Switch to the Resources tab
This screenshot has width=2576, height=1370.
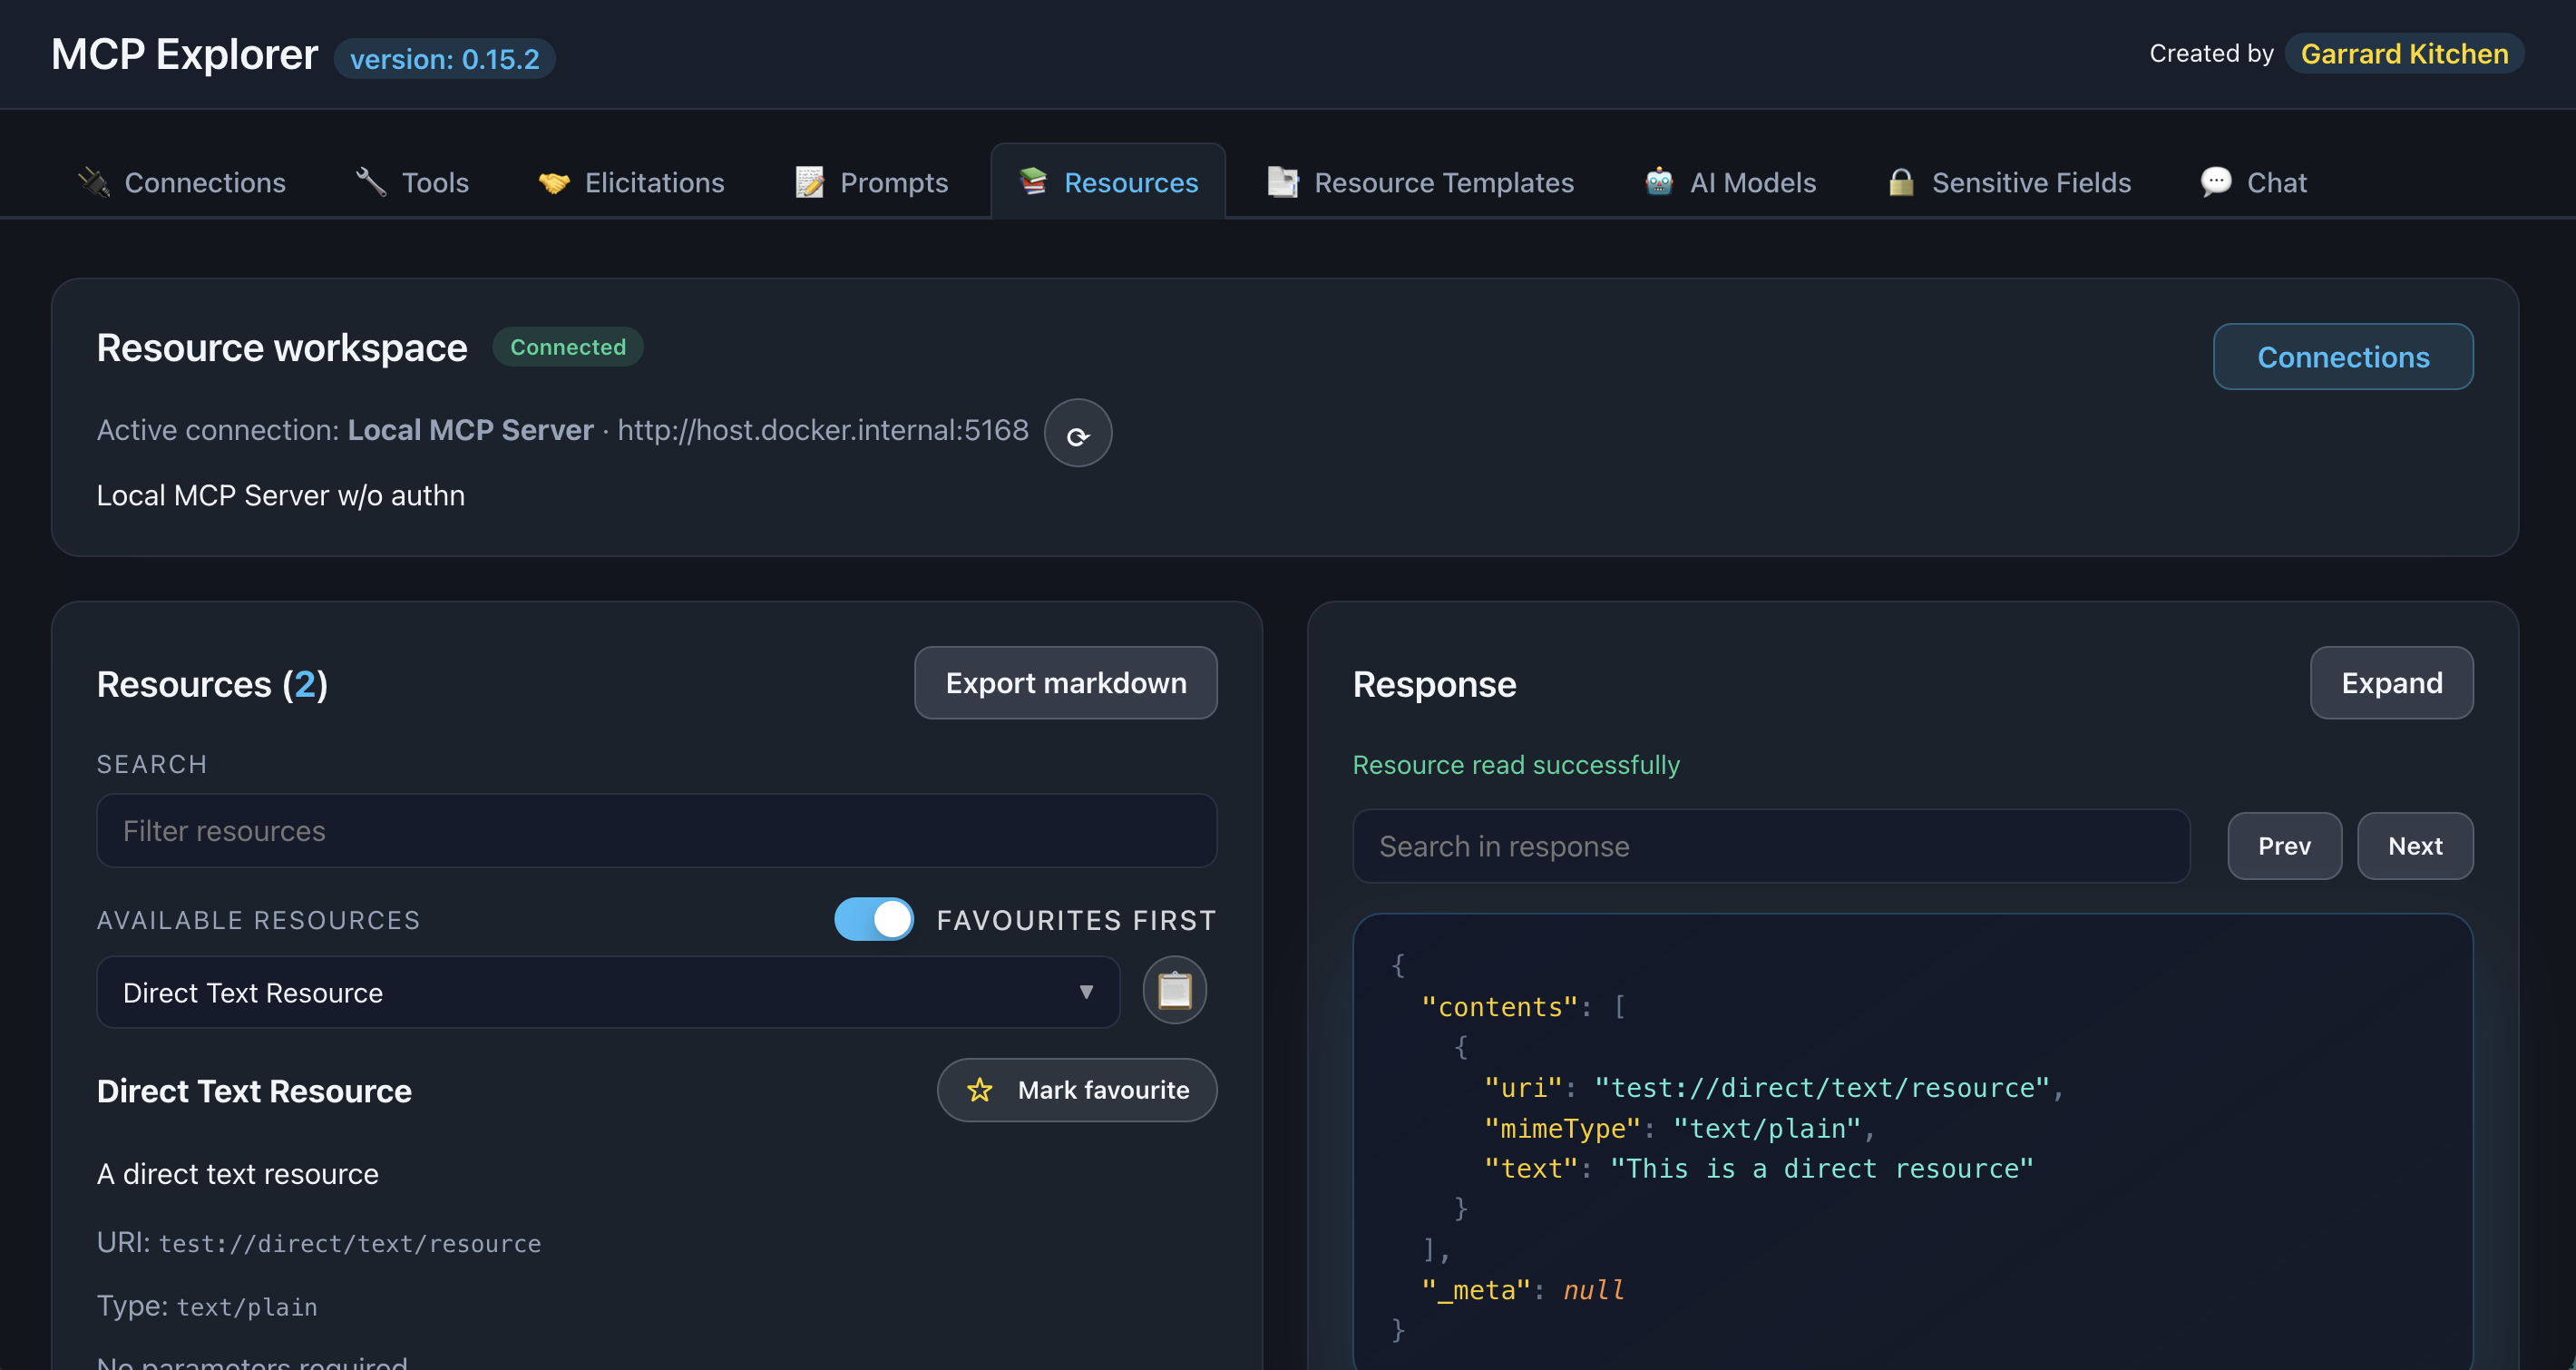[1108, 182]
